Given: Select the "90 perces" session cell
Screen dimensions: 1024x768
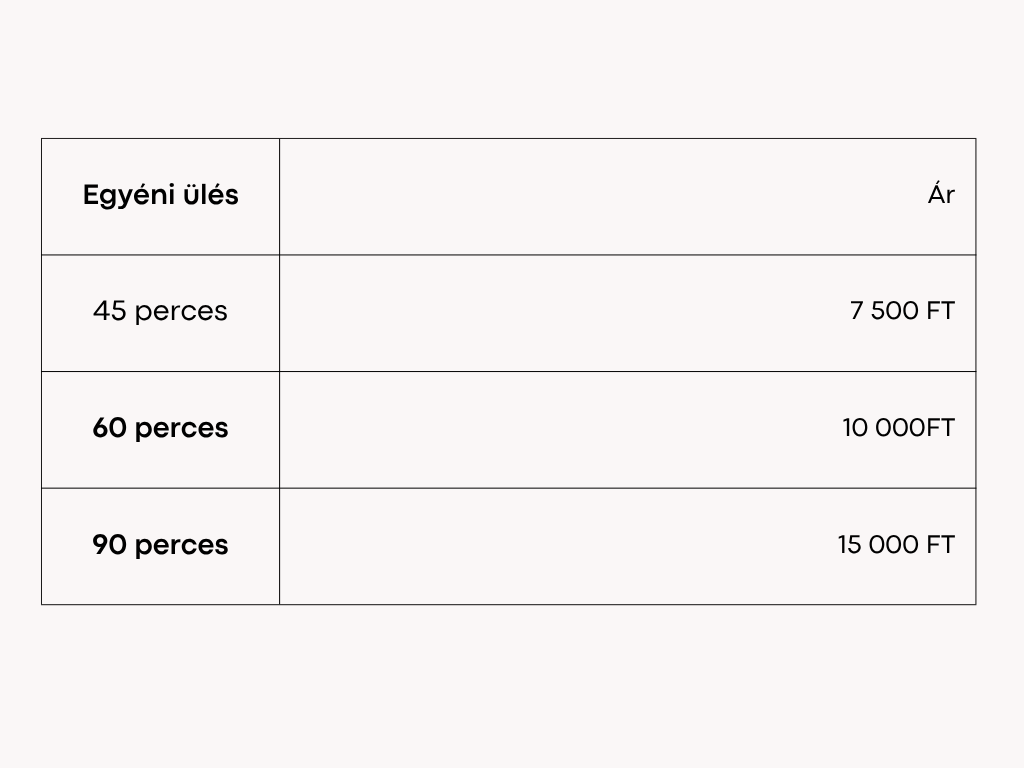Looking at the screenshot, I should (160, 545).
